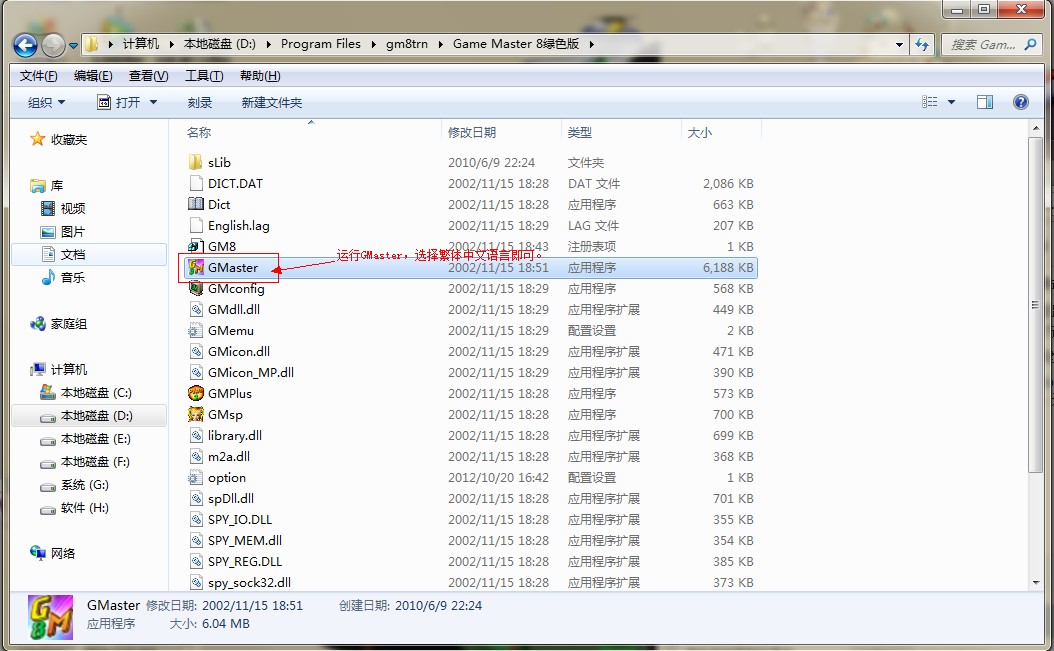Select the DICT.DAT file icon
The height and width of the screenshot is (651, 1054).
pyautogui.click(x=196, y=183)
